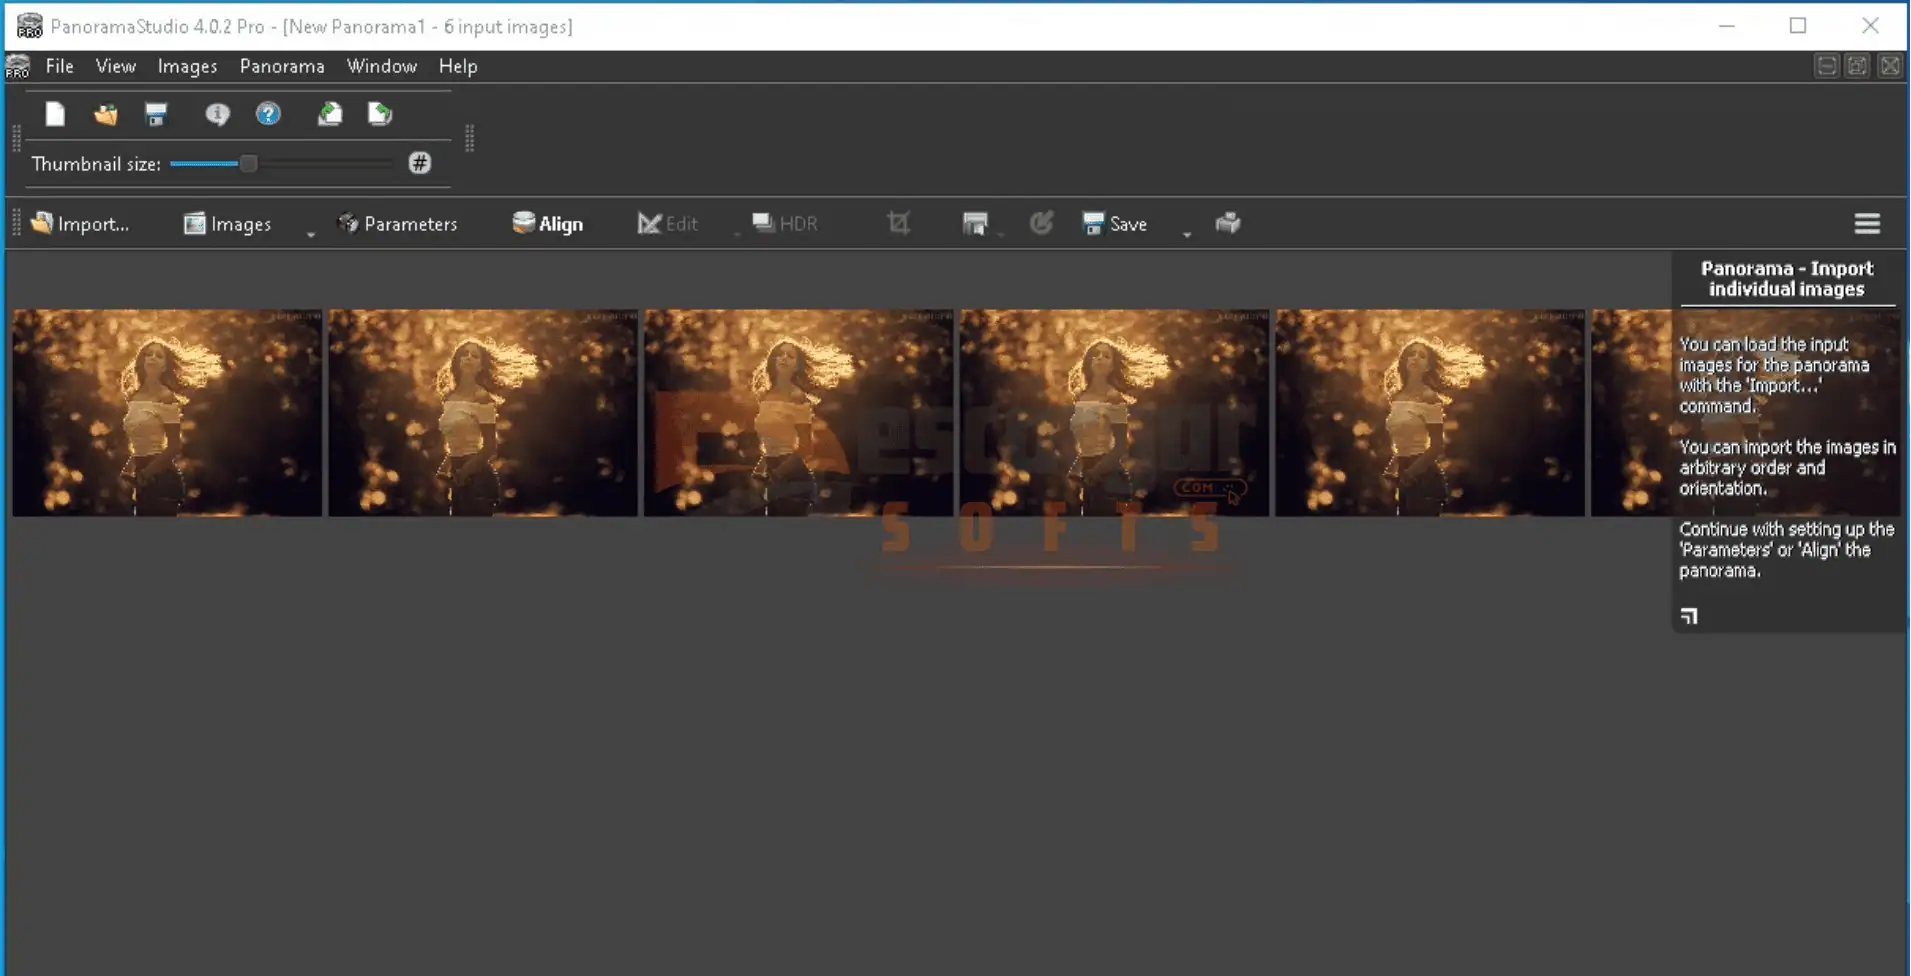This screenshot has width=1911, height=976.
Task: Click the Import... button
Action: tap(81, 224)
